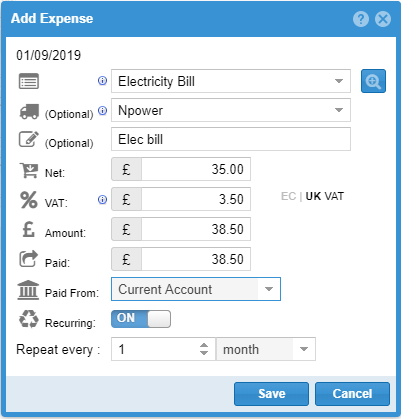Click the VAT info icon
This screenshot has width=401, height=419.
[x=102, y=199]
